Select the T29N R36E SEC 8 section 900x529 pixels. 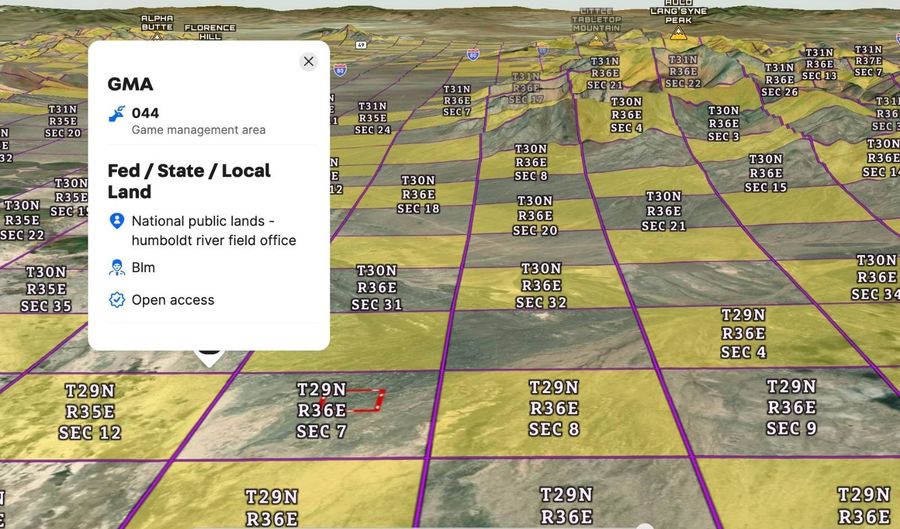pyautogui.click(x=553, y=408)
